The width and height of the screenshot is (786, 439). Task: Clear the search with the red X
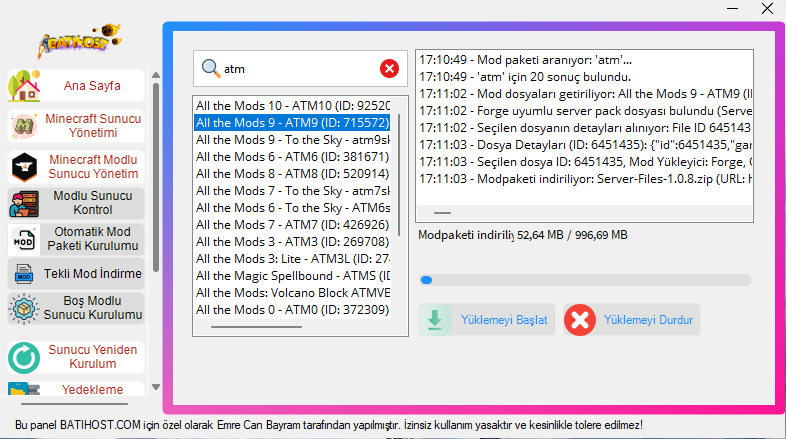(389, 68)
